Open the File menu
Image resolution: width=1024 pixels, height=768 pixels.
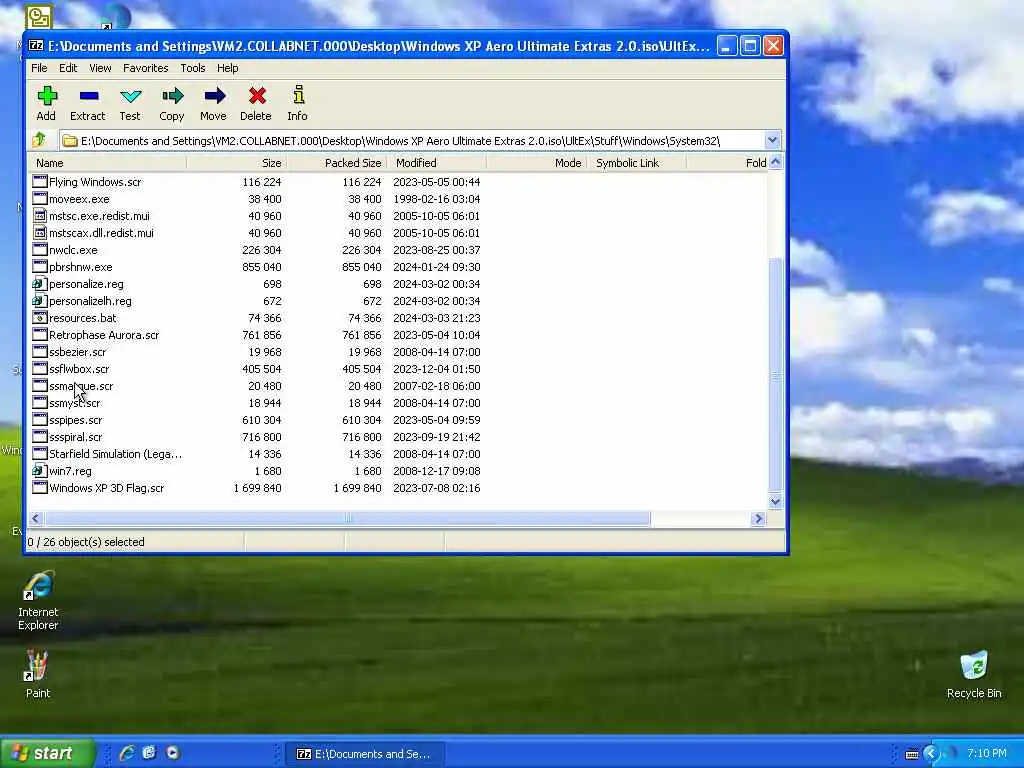39,68
